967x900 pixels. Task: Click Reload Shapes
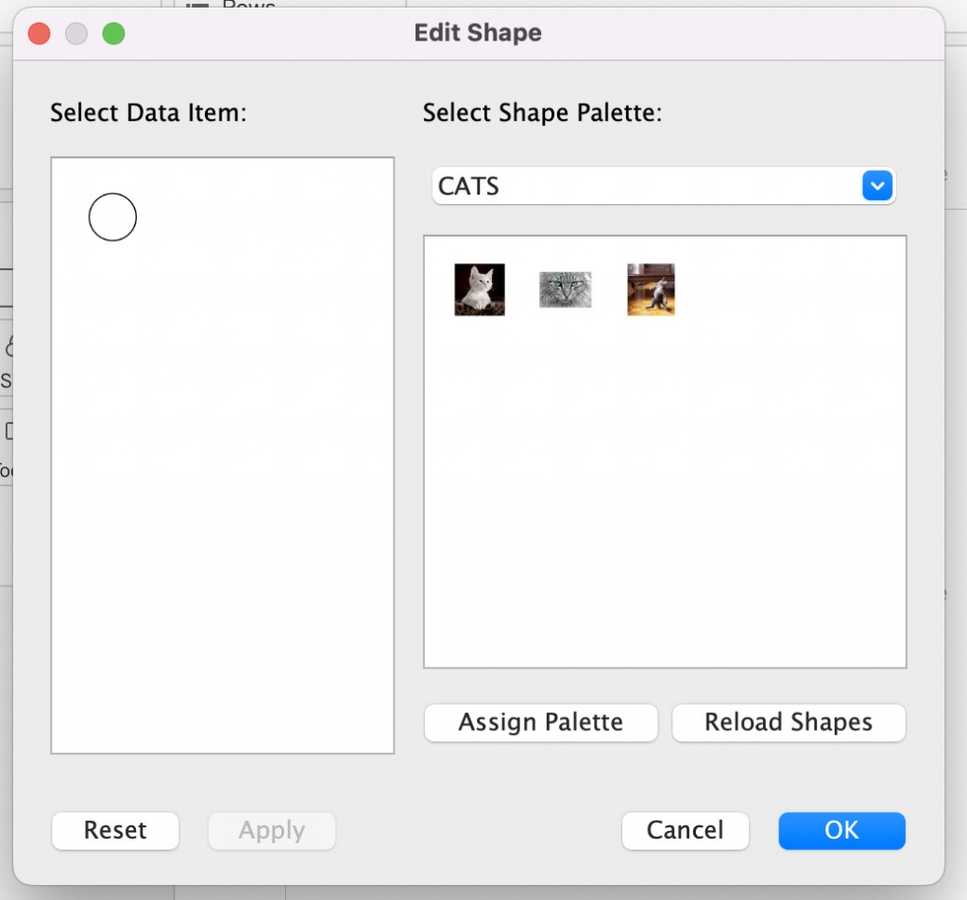(x=788, y=722)
